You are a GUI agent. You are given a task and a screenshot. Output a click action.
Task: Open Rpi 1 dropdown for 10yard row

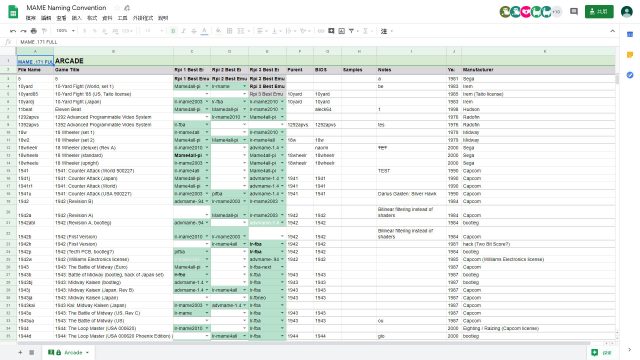[x=207, y=87]
